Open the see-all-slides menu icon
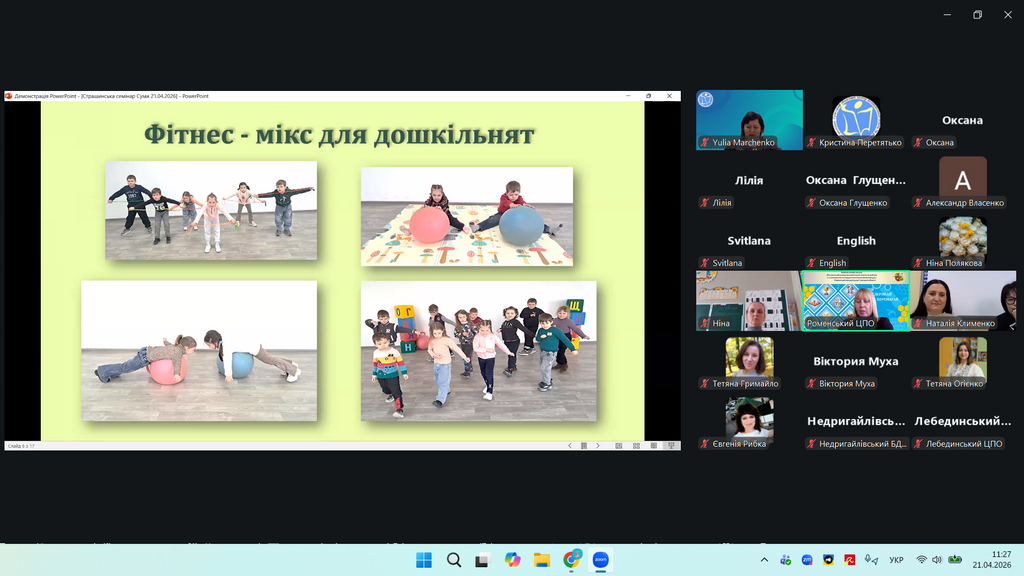Screen dimensions: 1024x576 pos(584,446)
